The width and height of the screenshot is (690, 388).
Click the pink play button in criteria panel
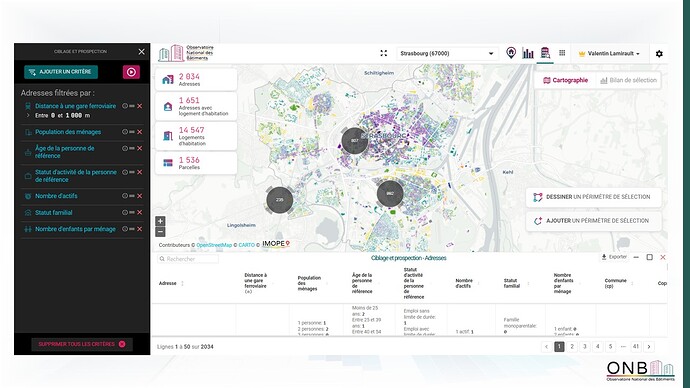(131, 72)
